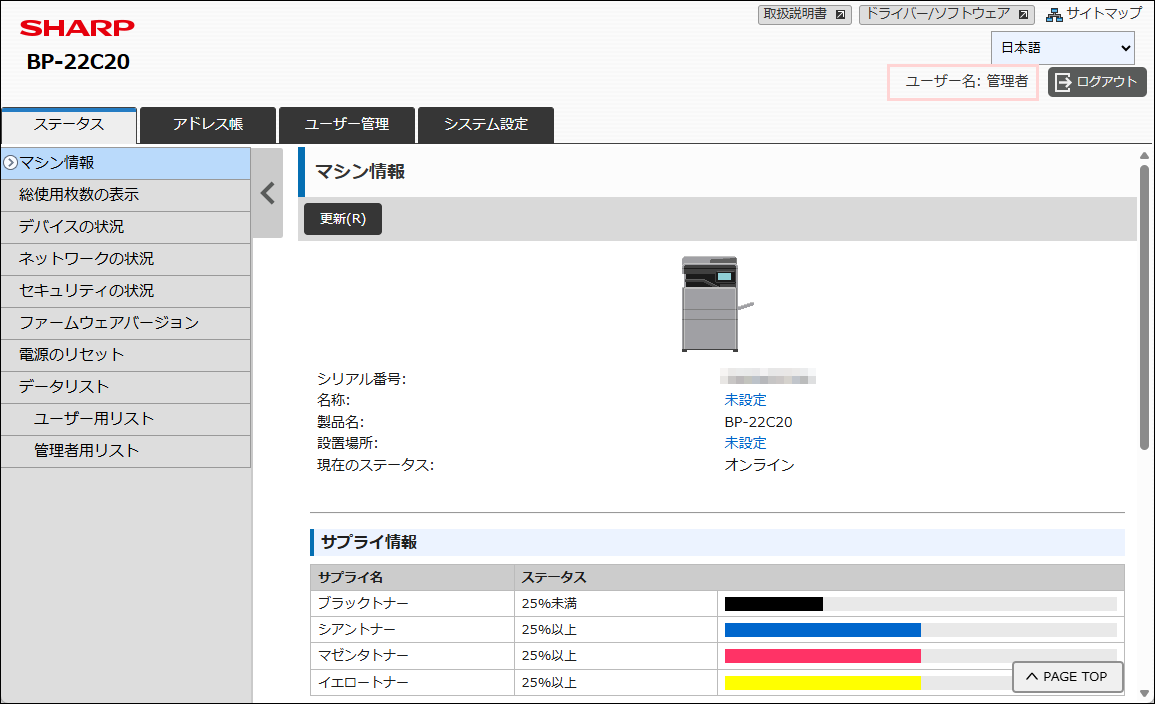This screenshot has height=704, width=1155.
Task: Open ユーザー用リスト in the sidebar
Action: pos(126,419)
